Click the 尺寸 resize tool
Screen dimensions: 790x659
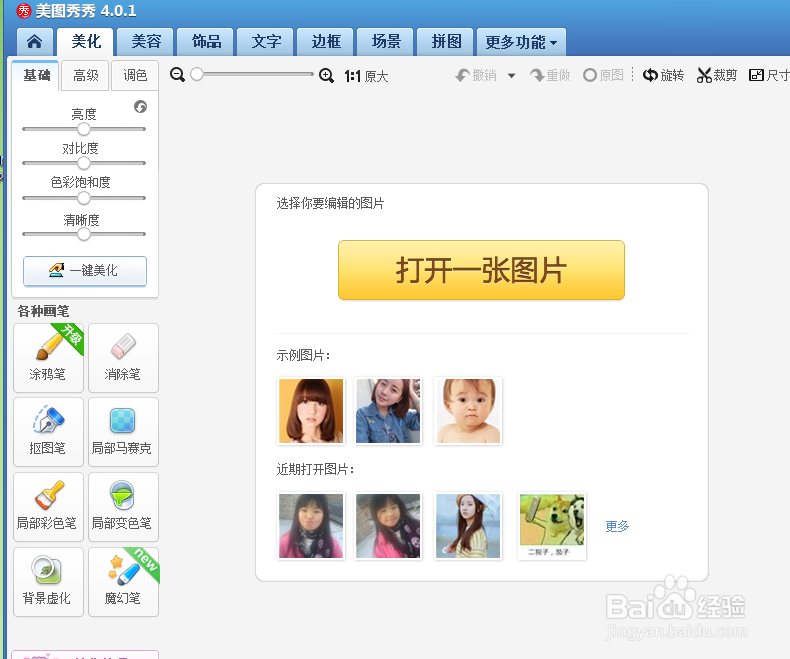[x=769, y=76]
